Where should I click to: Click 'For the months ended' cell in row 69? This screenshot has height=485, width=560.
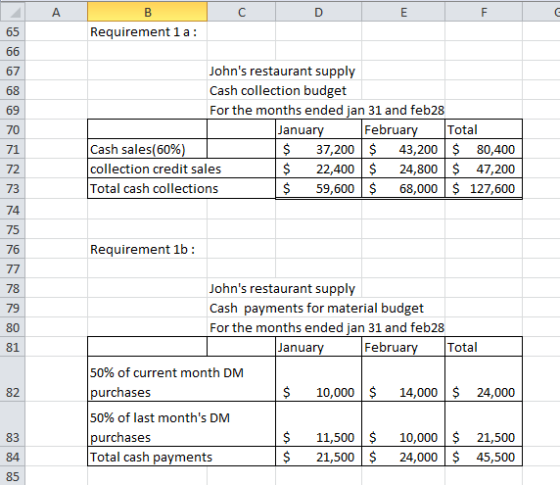point(327,110)
